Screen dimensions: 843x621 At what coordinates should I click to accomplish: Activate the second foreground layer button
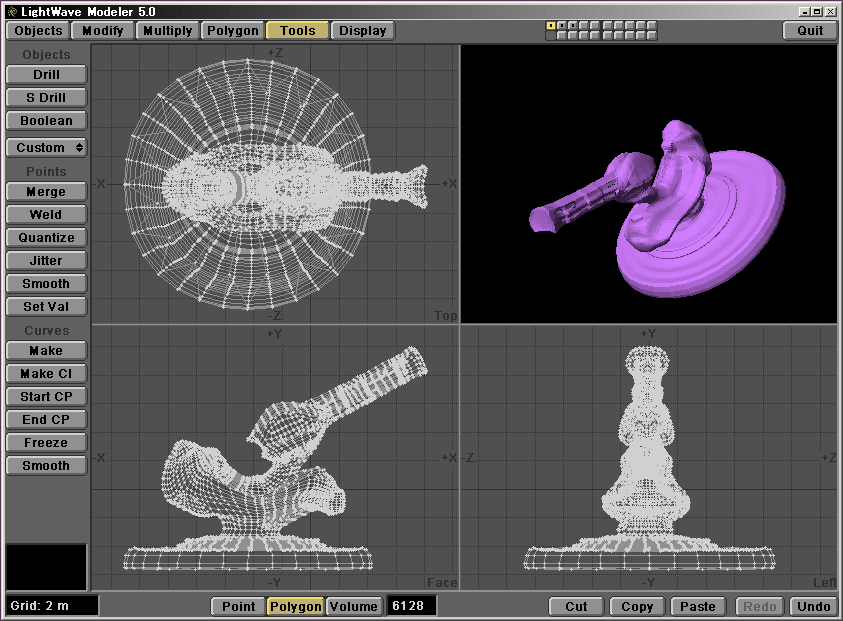[561, 25]
